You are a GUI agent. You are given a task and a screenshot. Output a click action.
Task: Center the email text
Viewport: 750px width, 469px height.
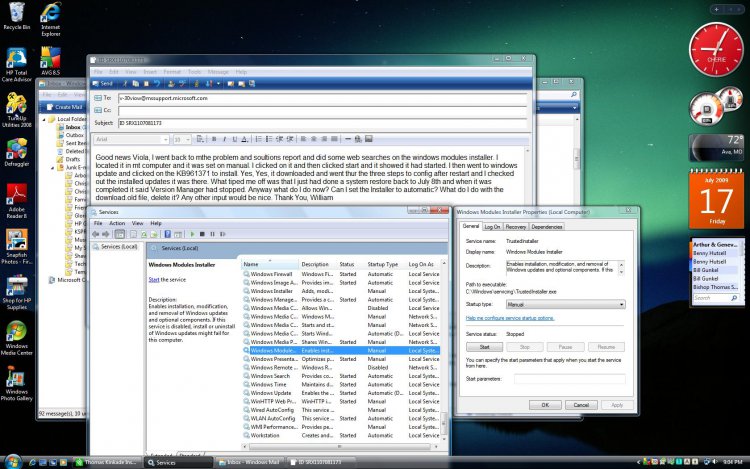click(x=314, y=139)
